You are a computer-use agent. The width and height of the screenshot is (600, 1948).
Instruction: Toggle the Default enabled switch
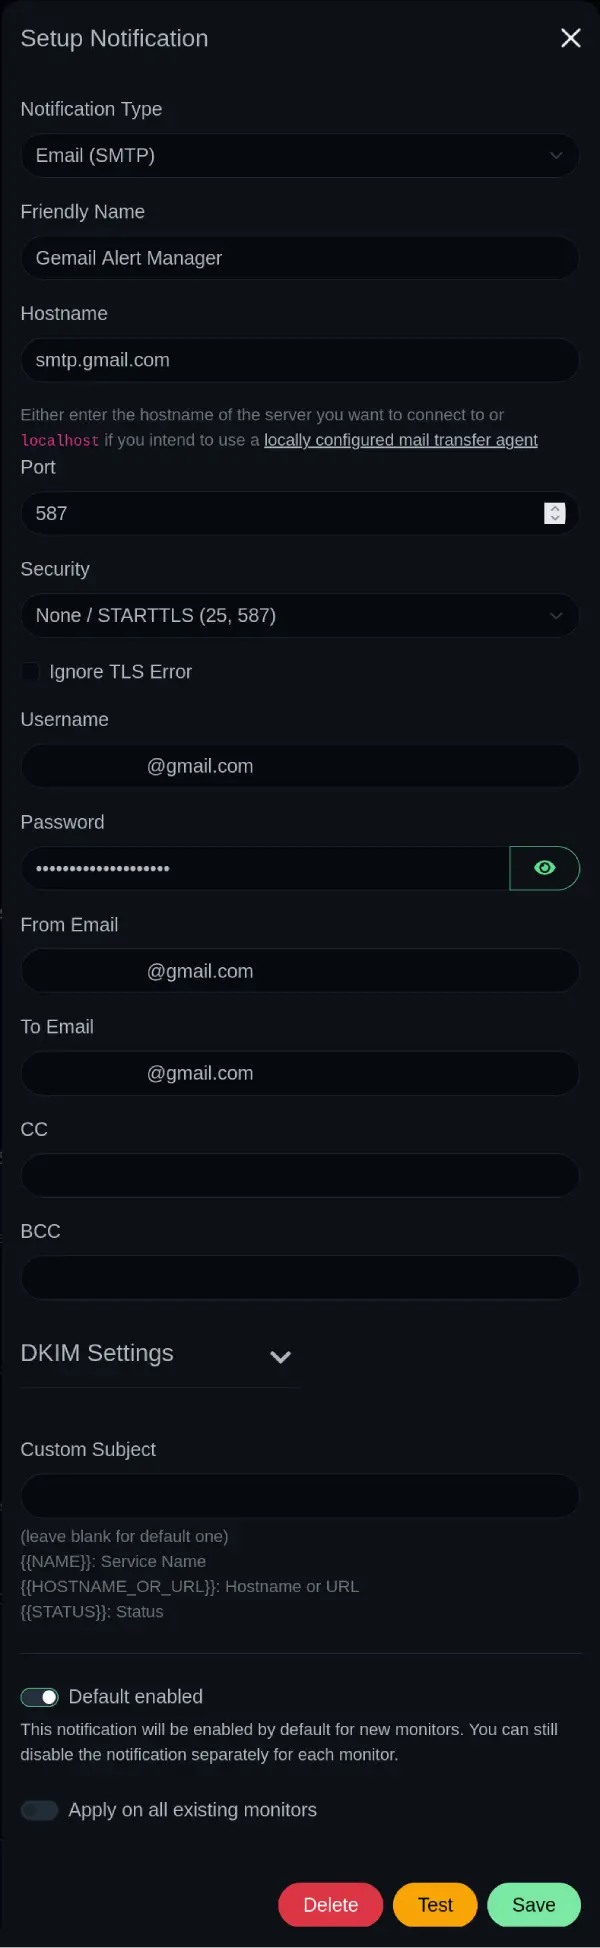(40, 1697)
